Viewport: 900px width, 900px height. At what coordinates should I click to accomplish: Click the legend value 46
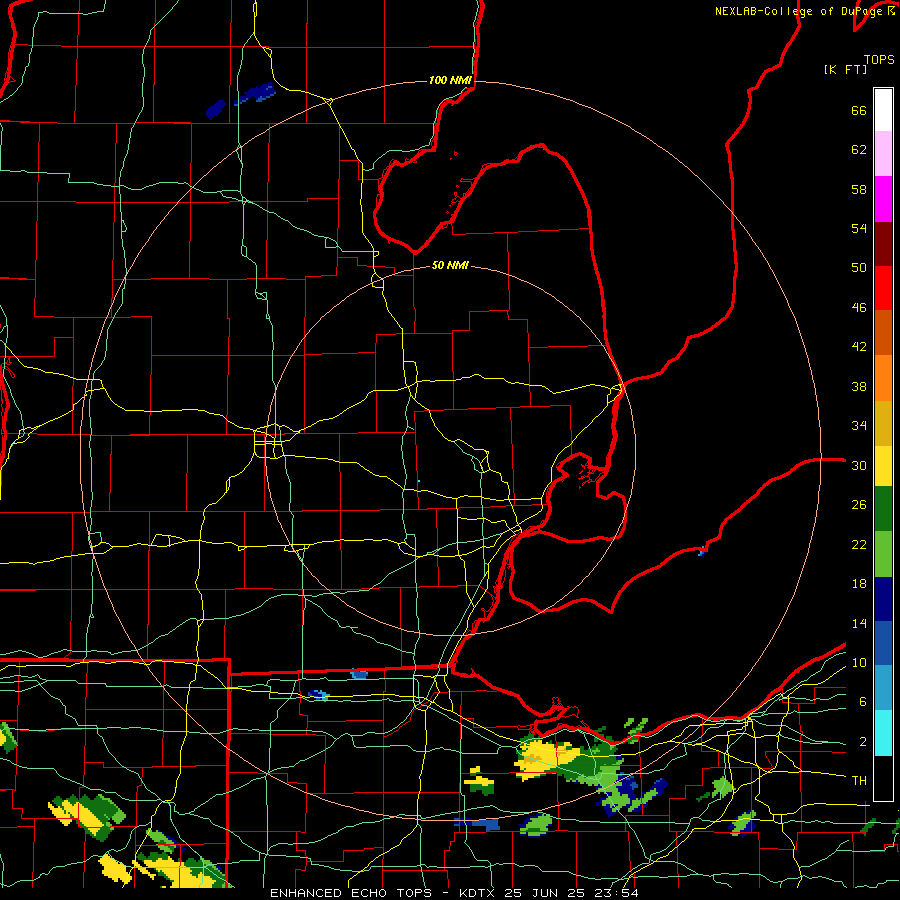tap(859, 308)
